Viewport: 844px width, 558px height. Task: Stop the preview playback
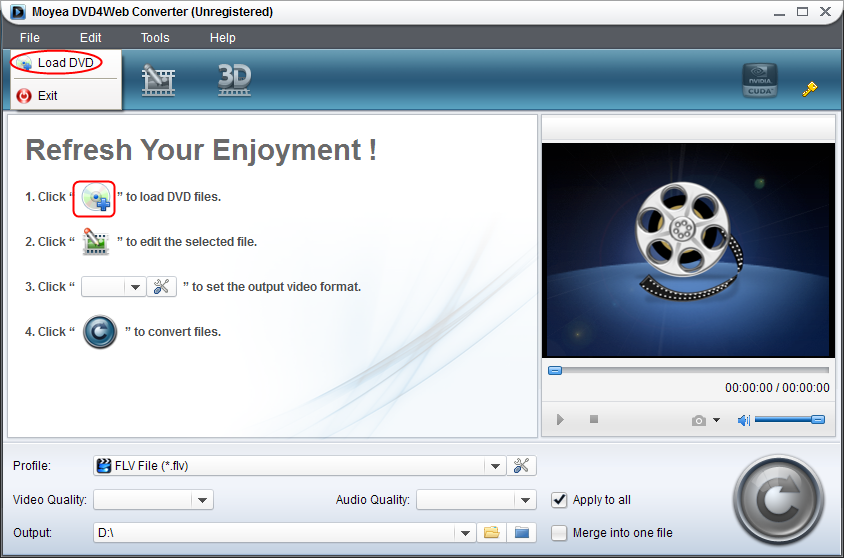(594, 419)
